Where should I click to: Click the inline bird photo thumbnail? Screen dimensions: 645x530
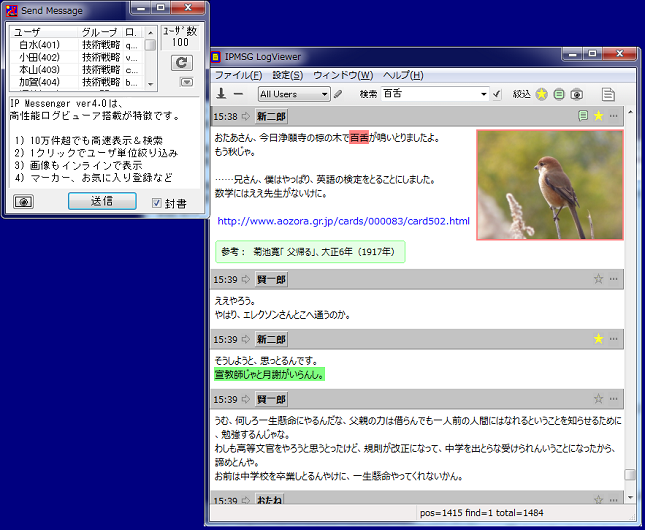(550, 185)
